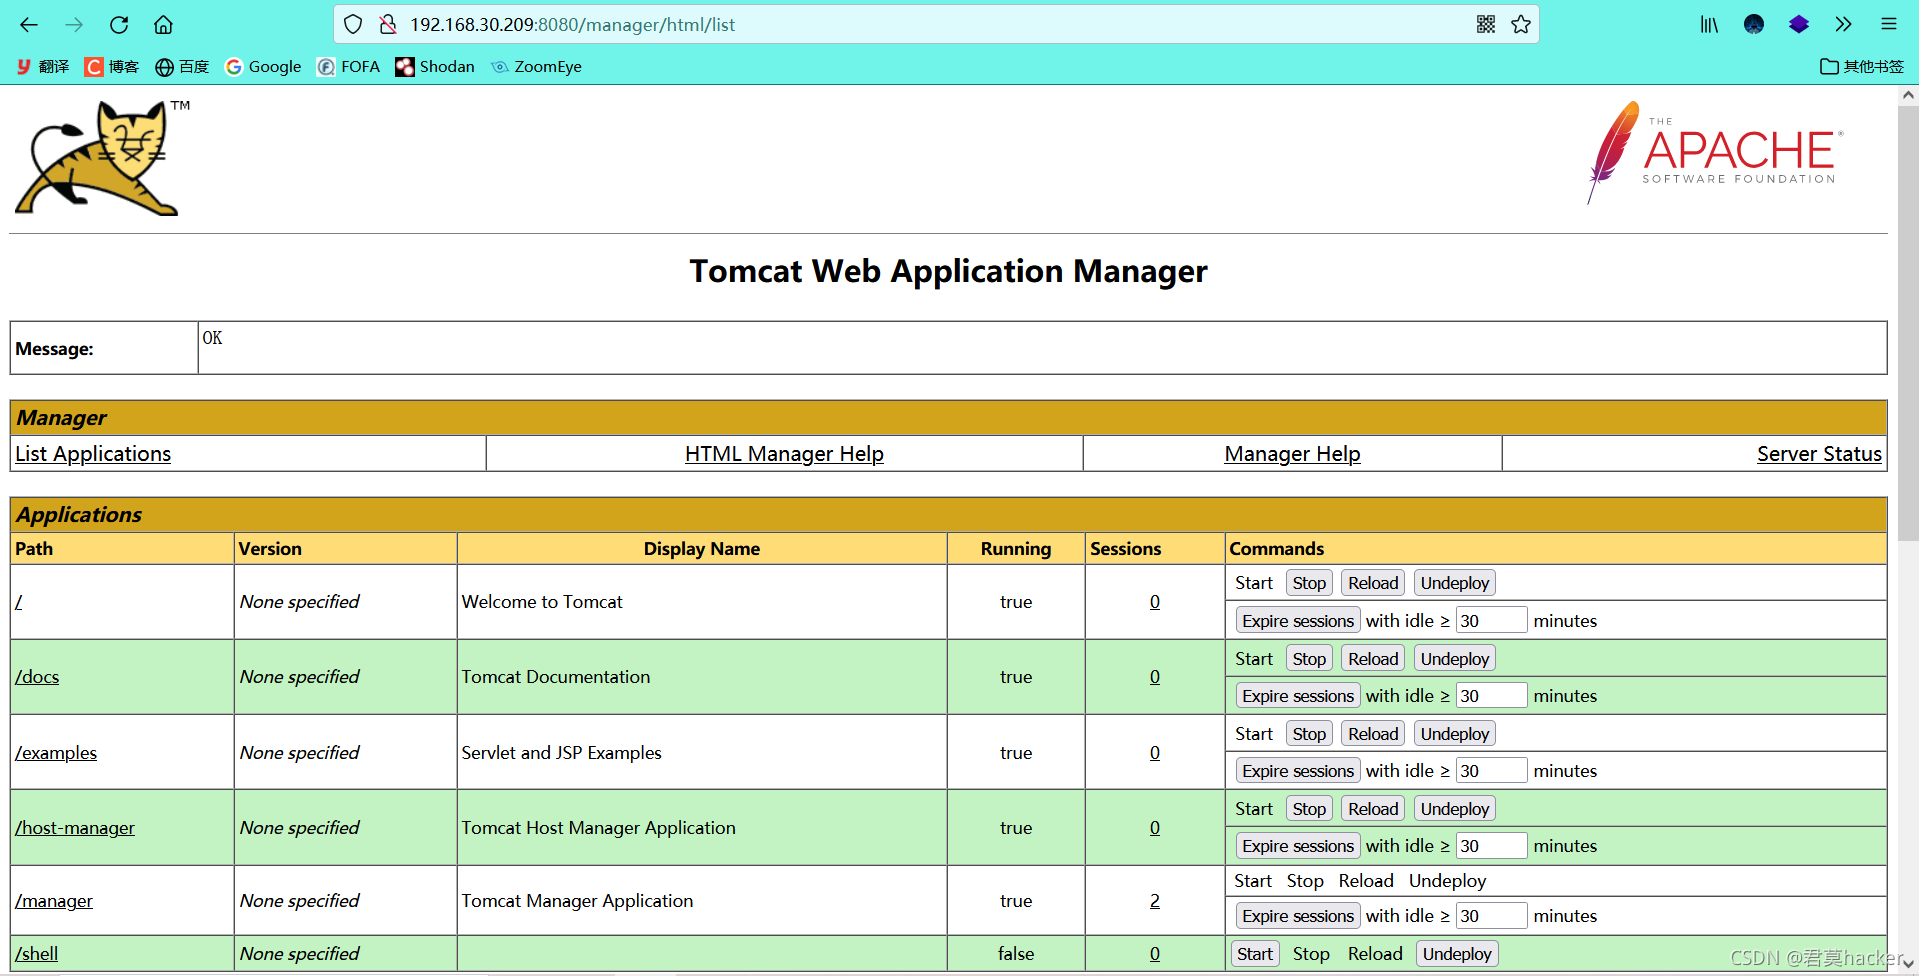
Task: Bookmark this page with the star icon
Action: [1521, 24]
